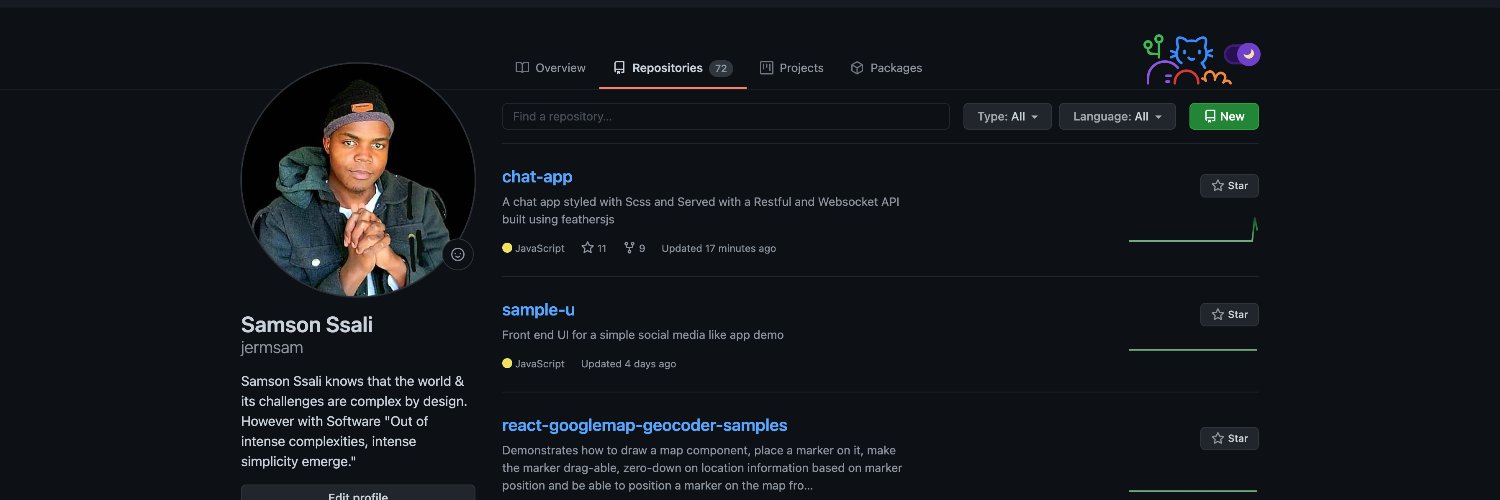Expand the Type: All dropdown

pyautogui.click(x=1007, y=117)
